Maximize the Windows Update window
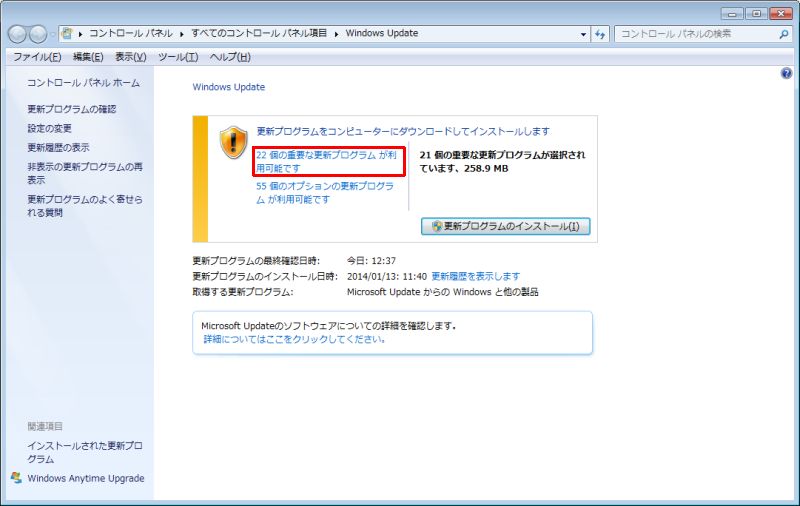The height and width of the screenshot is (506, 800). pyautogui.click(x=756, y=14)
